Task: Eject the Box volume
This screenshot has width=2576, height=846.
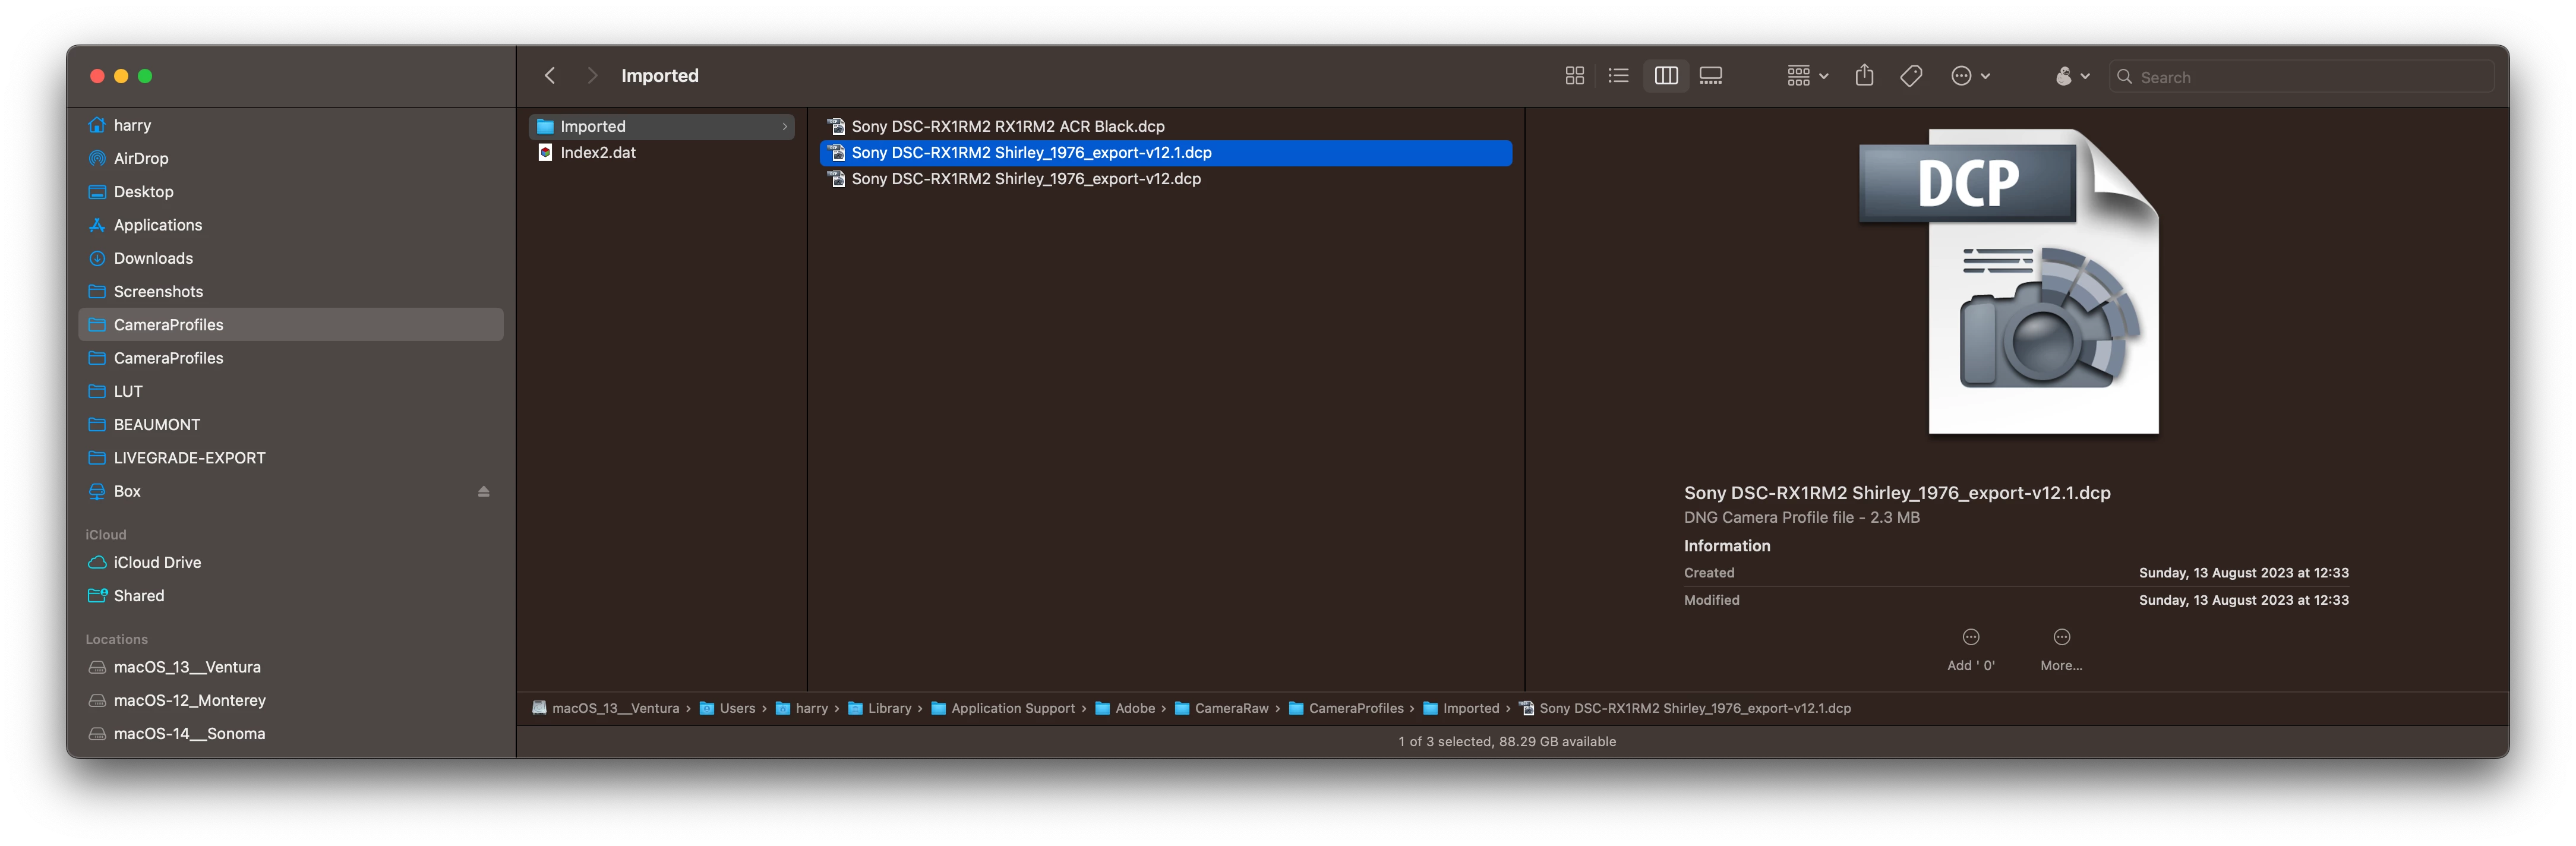Action: tap(484, 492)
